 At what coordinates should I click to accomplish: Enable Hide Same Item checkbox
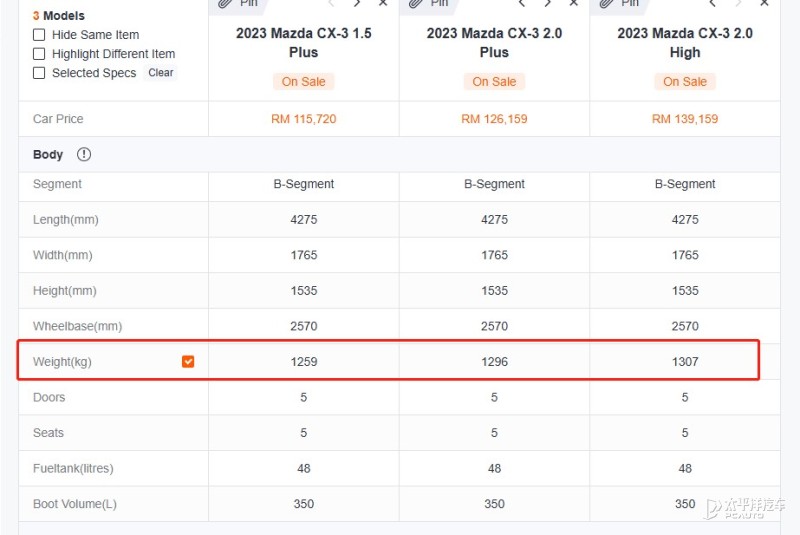point(39,35)
